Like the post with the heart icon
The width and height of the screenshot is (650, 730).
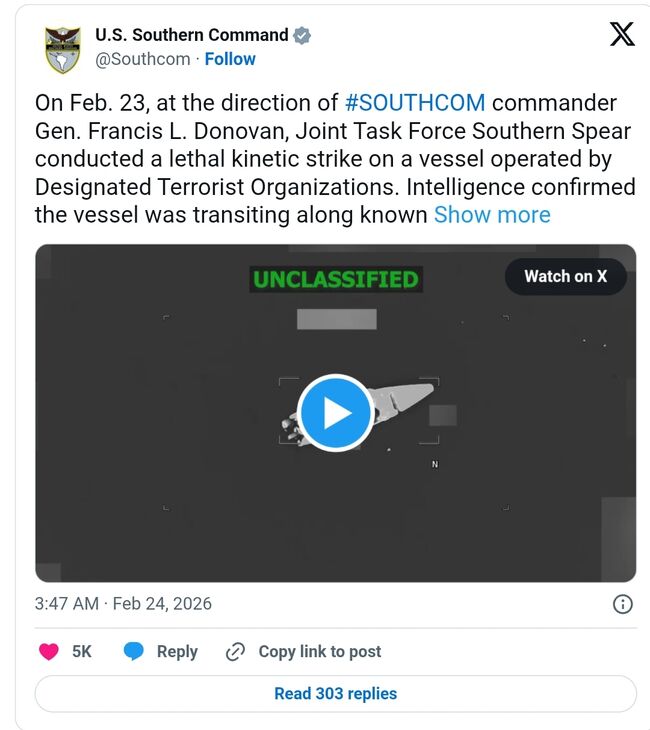click(x=48, y=651)
